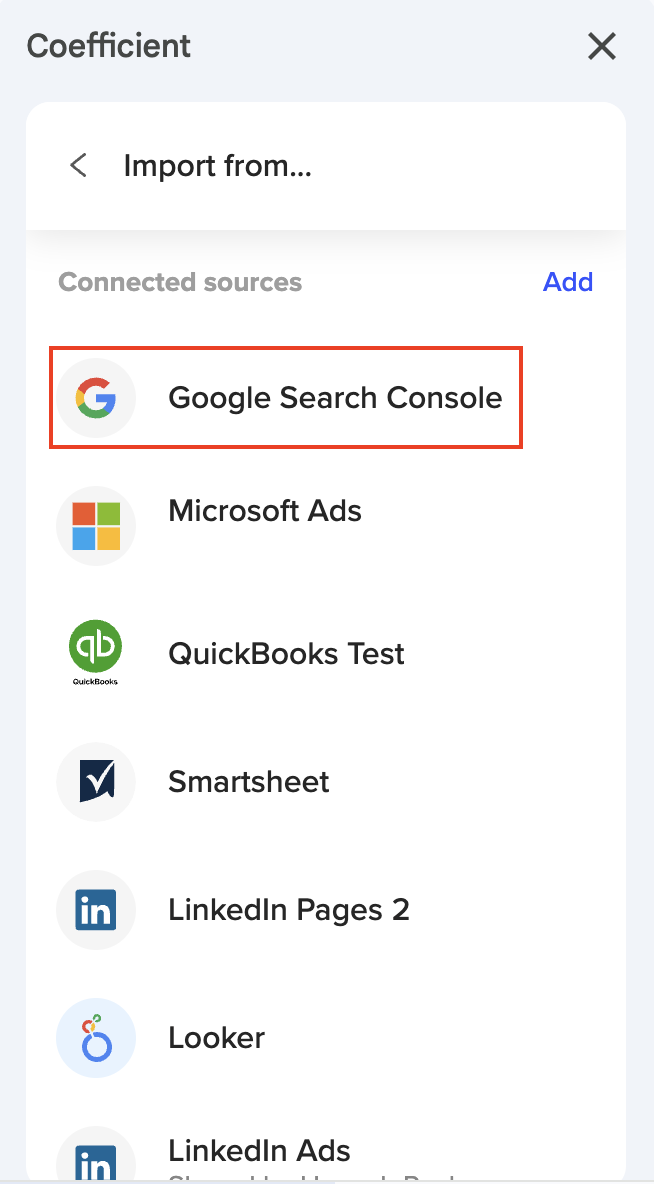Screen dimensions: 654x1184
Task: Click the Google logo icon
Action: coord(96,398)
